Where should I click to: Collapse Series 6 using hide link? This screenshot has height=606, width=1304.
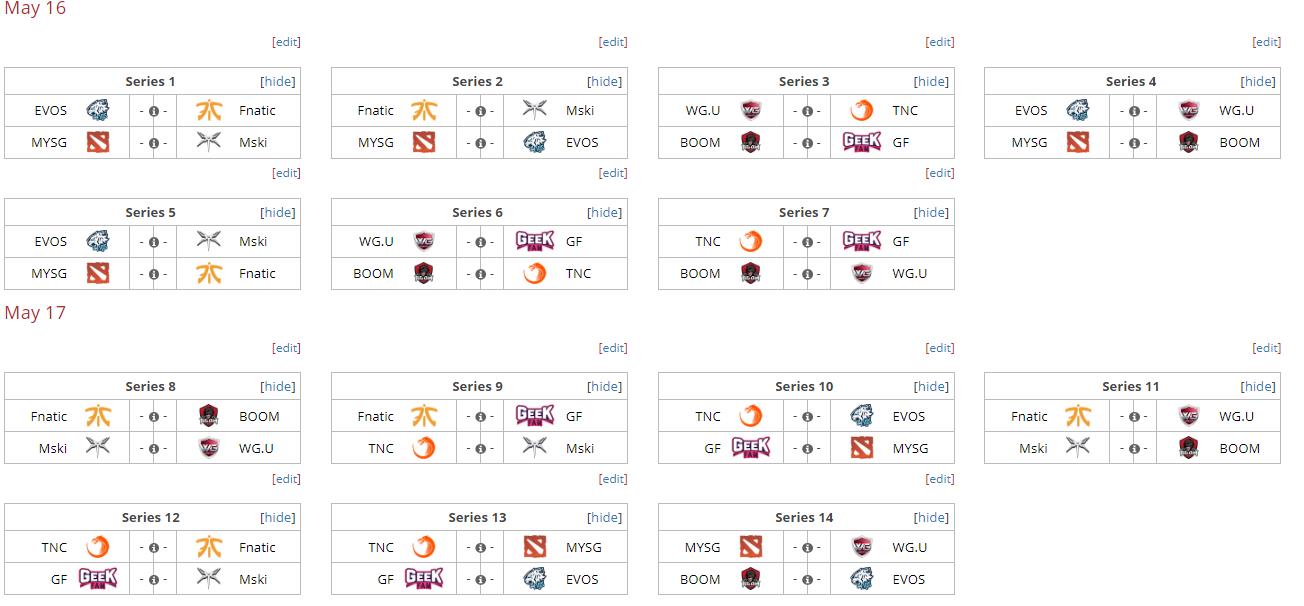(x=604, y=213)
